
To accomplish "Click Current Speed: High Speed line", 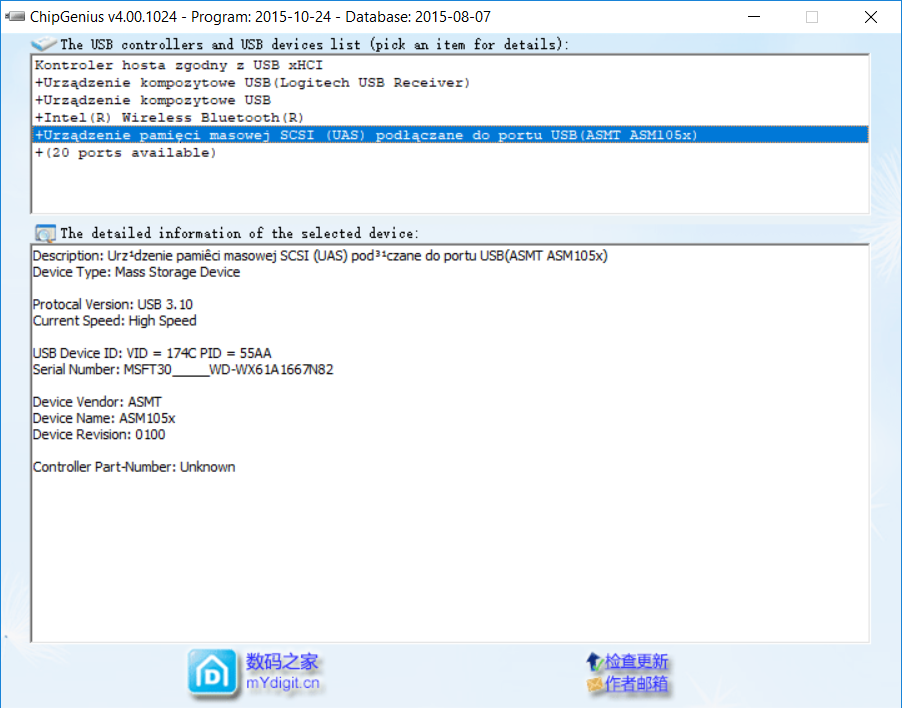I will (114, 321).
